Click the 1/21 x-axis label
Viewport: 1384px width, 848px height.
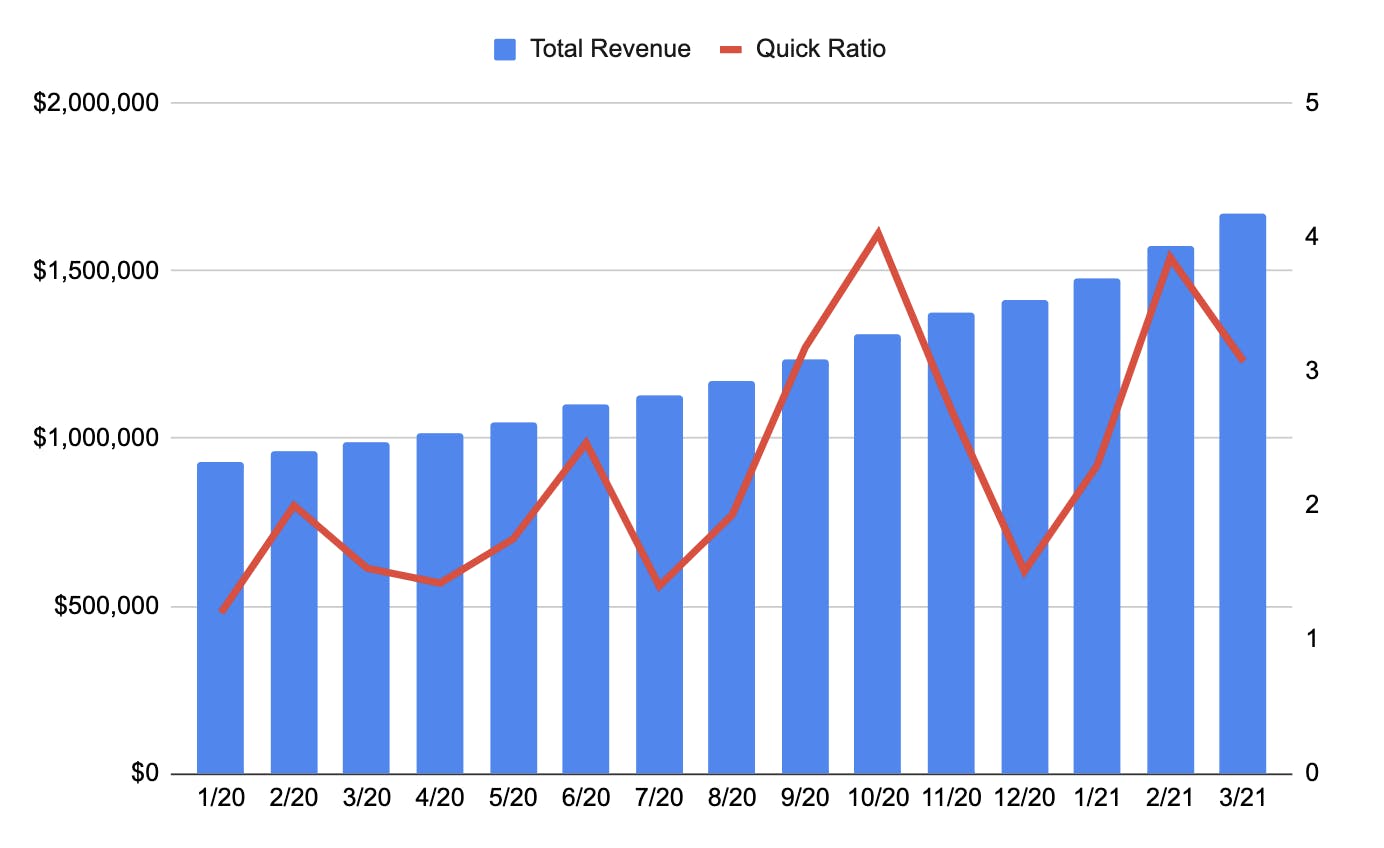pos(1097,799)
